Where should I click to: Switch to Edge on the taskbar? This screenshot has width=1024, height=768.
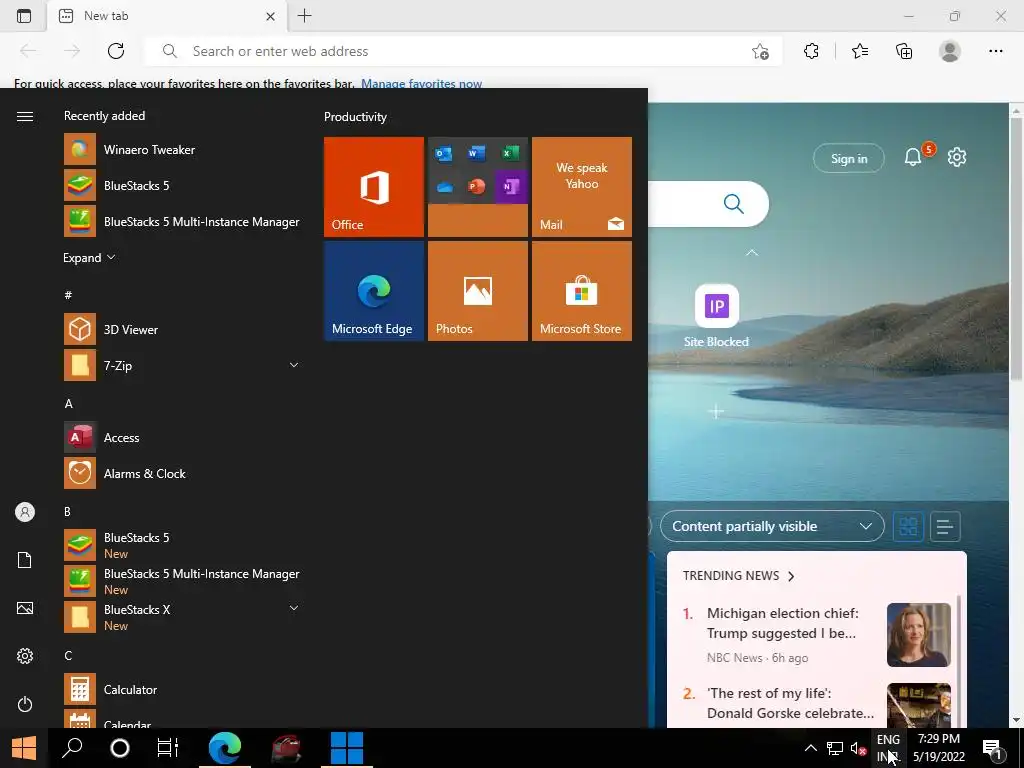(x=225, y=748)
